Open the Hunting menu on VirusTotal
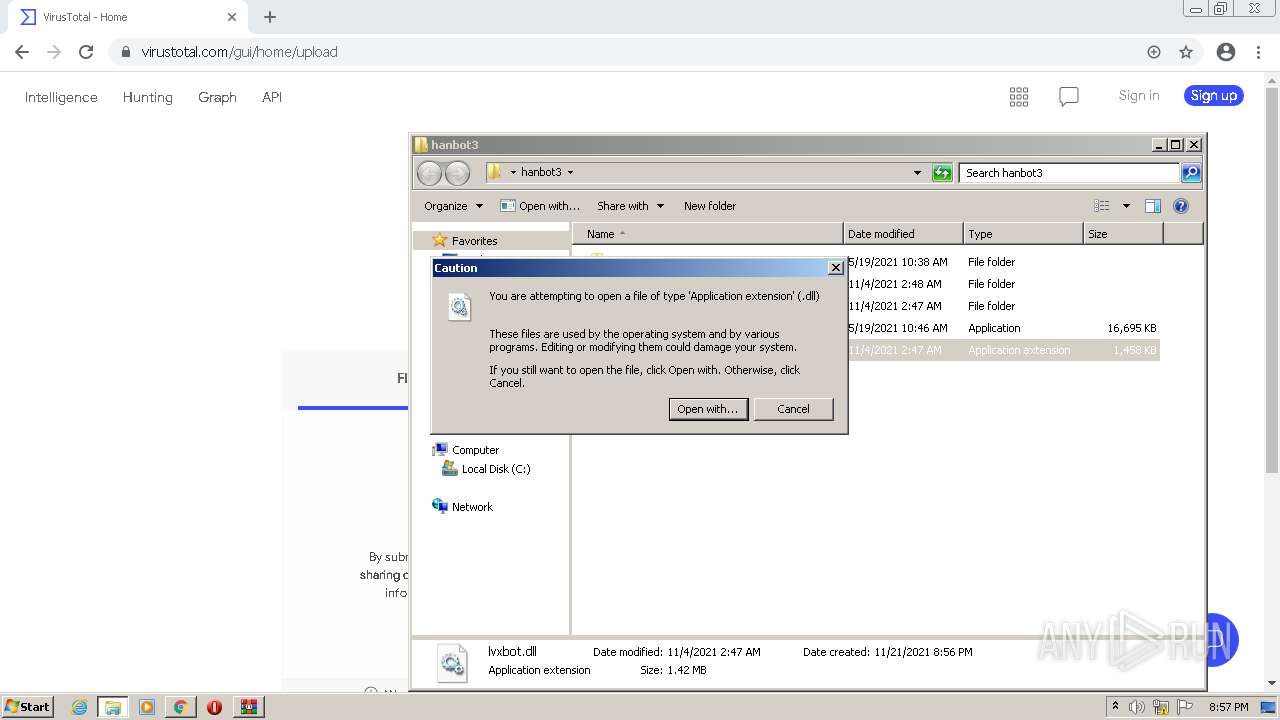Image resolution: width=1280 pixels, height=720 pixels. [x=147, y=97]
